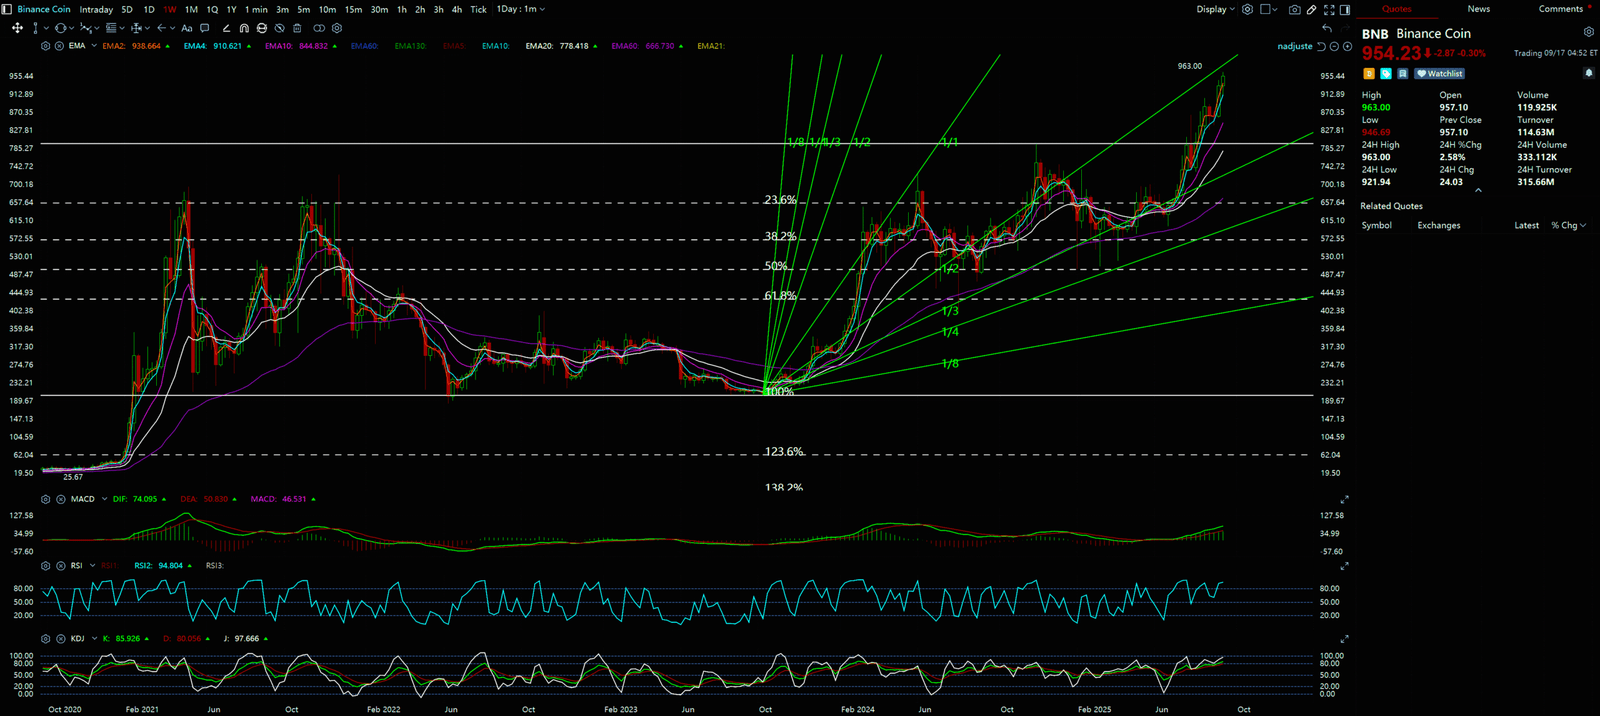Enable the magnet snap tool
This screenshot has width=1600, height=716.
(x=244, y=28)
